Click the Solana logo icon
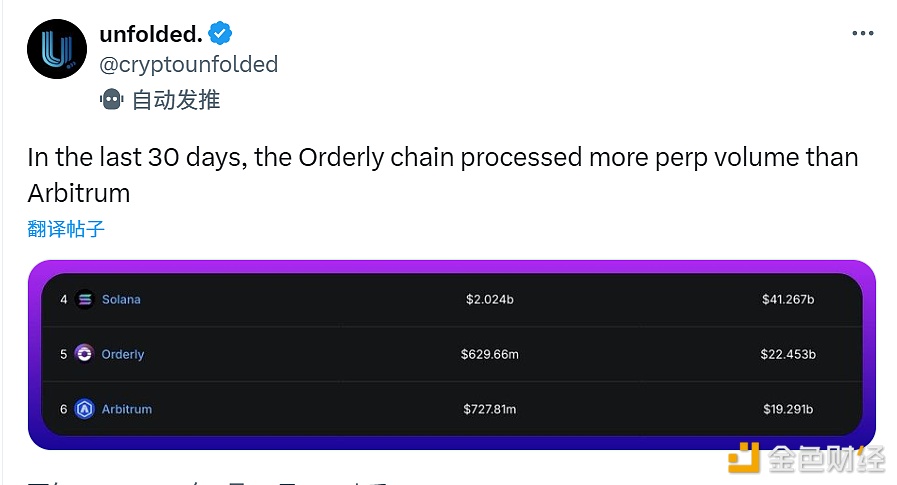The width and height of the screenshot is (897, 485). pos(84,299)
